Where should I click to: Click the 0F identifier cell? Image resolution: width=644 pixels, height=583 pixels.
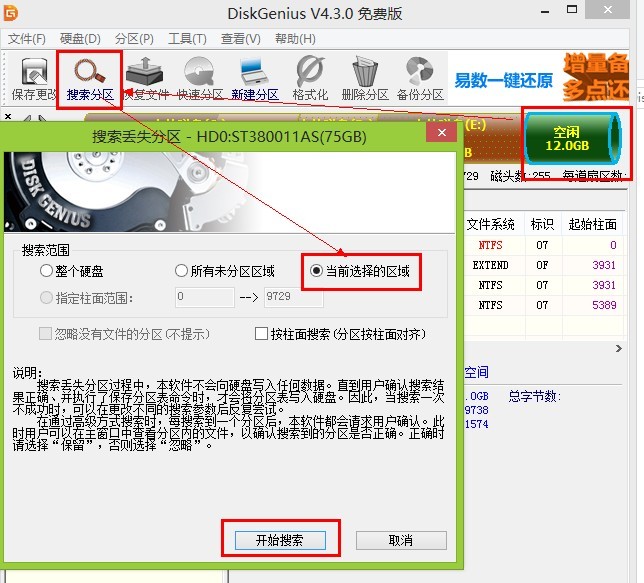coord(542,265)
